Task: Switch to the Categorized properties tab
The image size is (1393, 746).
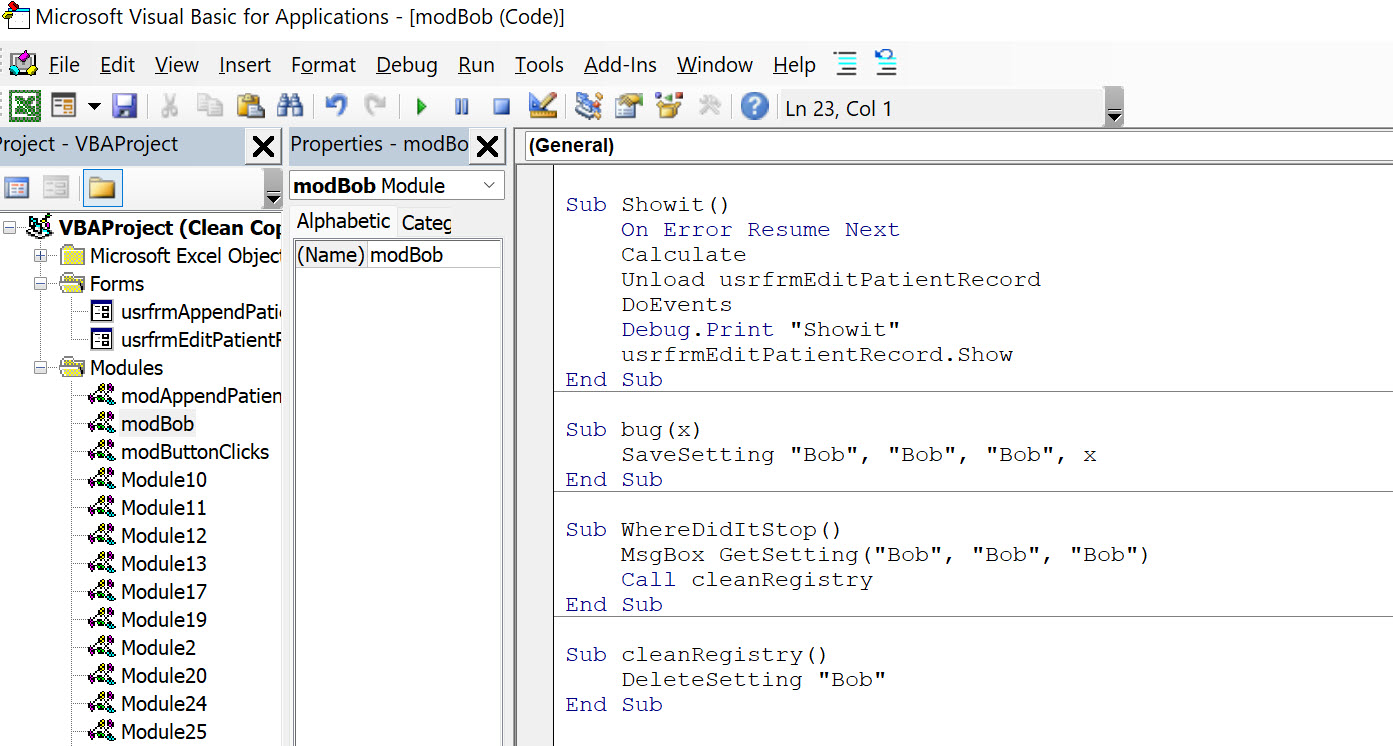Action: point(426,222)
